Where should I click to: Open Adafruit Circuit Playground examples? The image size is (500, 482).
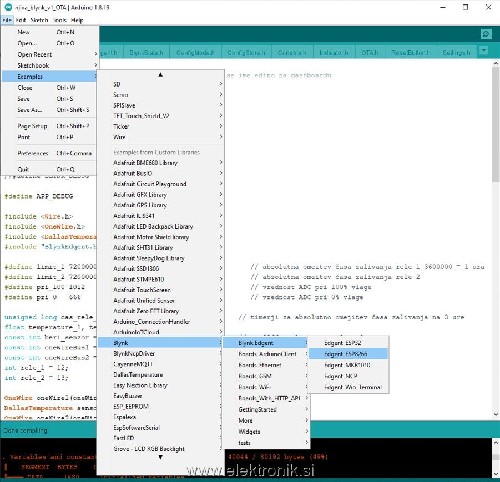(x=161, y=184)
